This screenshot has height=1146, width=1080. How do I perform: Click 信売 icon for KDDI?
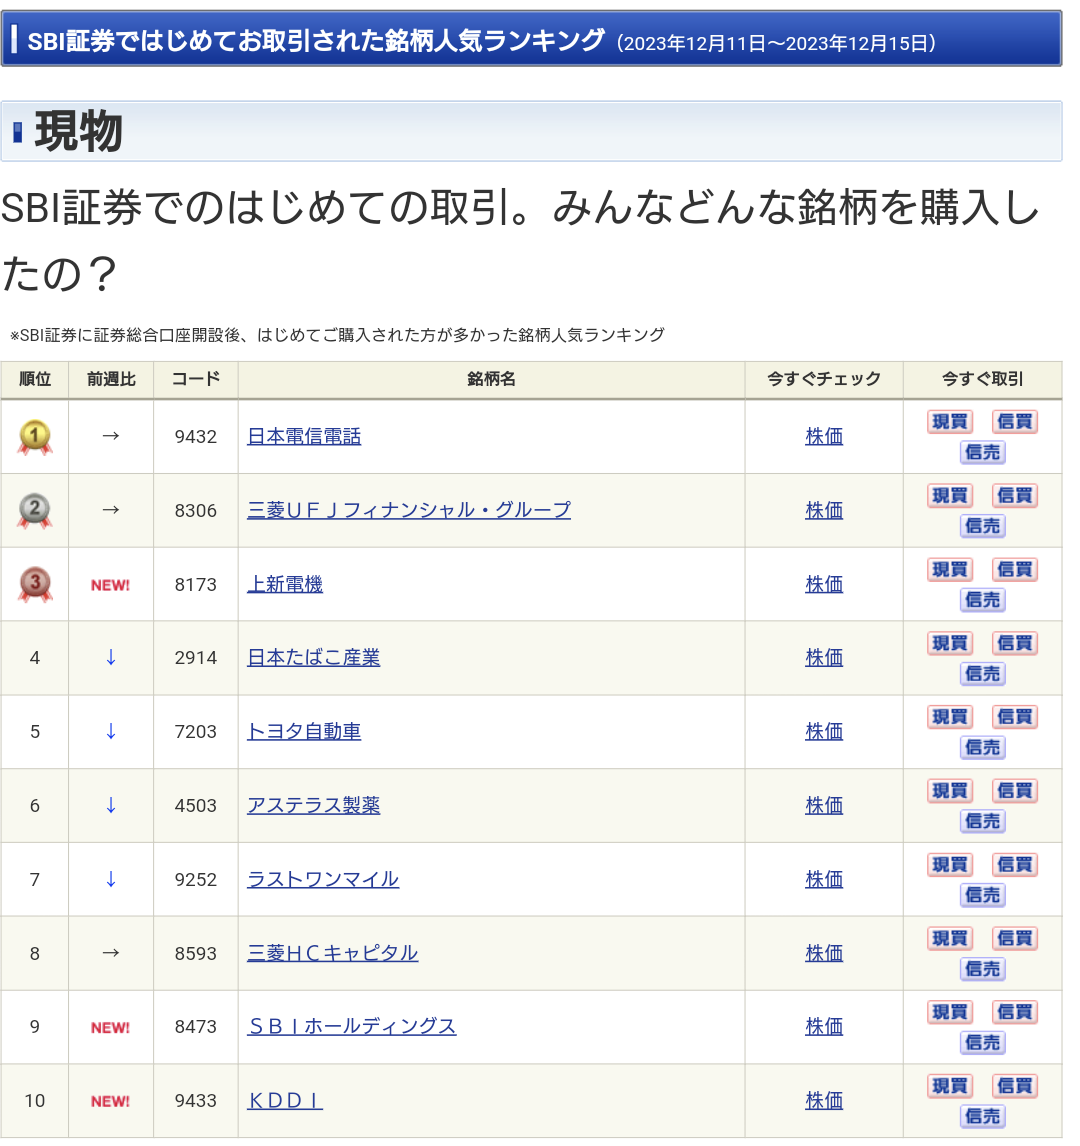[x=983, y=1117]
